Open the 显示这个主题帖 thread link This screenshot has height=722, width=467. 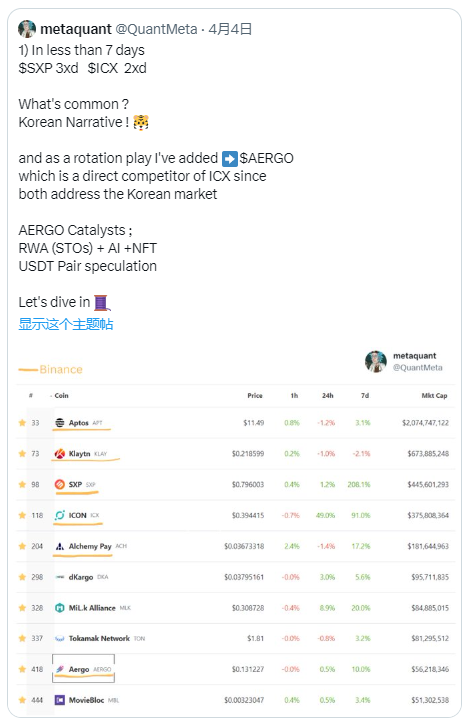[x=65, y=324]
